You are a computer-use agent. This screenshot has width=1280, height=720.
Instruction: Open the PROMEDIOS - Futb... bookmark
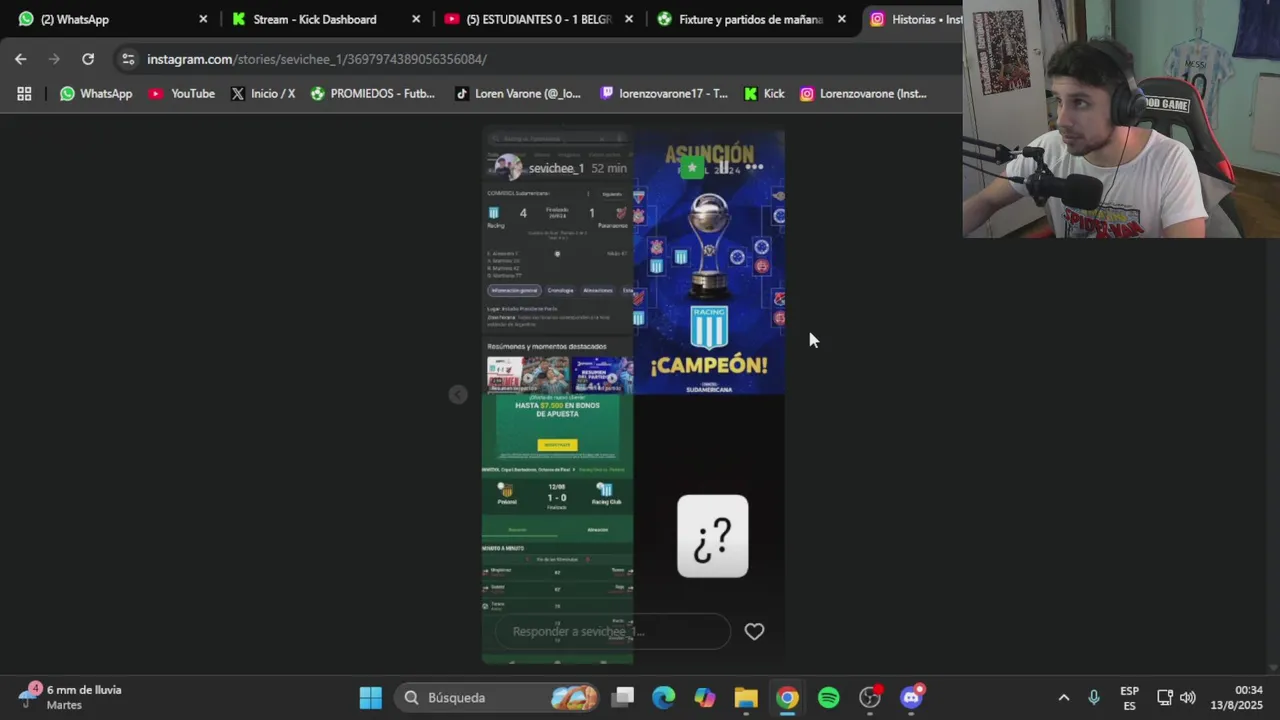(372, 94)
